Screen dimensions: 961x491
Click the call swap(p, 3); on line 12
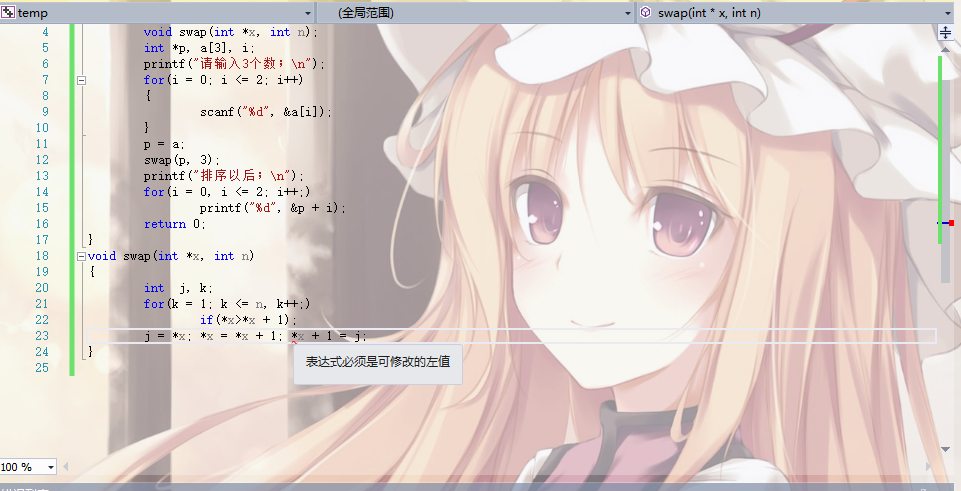pos(182,160)
